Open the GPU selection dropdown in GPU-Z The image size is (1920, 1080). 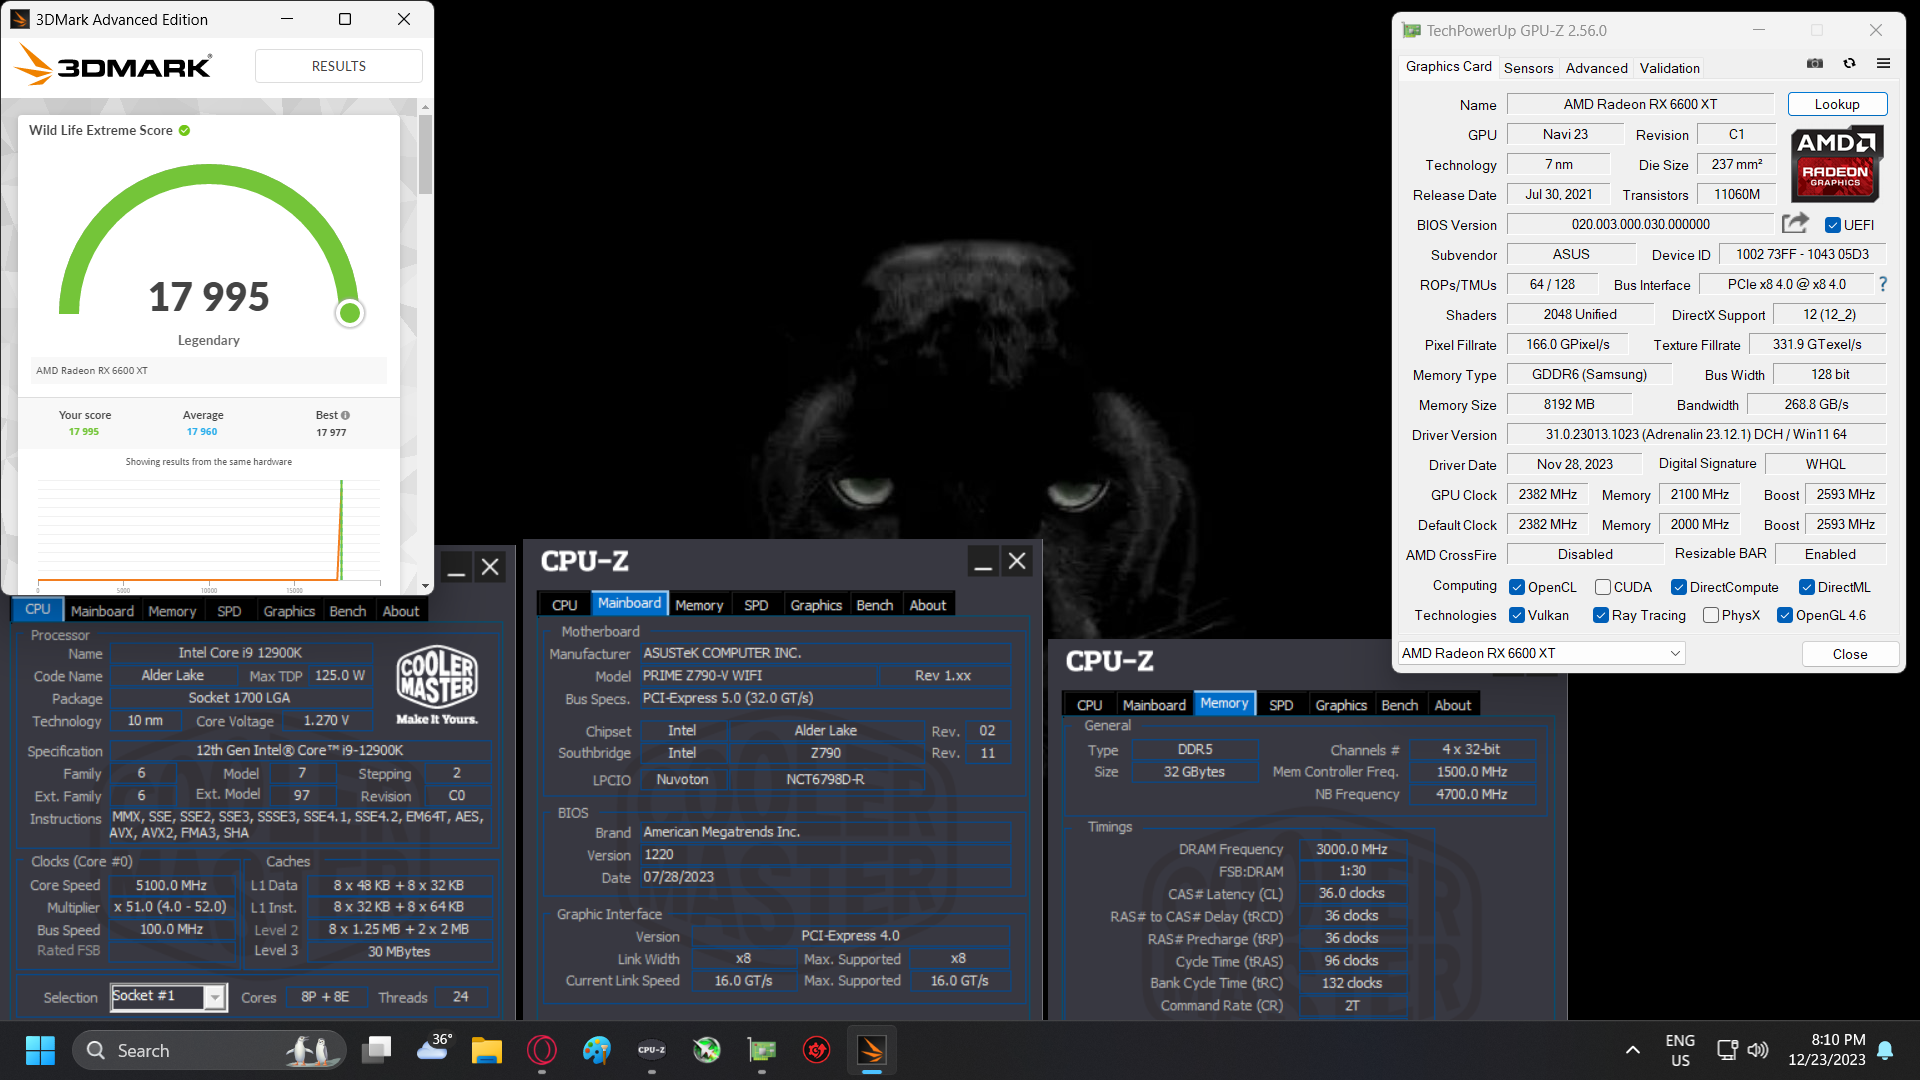(x=1541, y=653)
